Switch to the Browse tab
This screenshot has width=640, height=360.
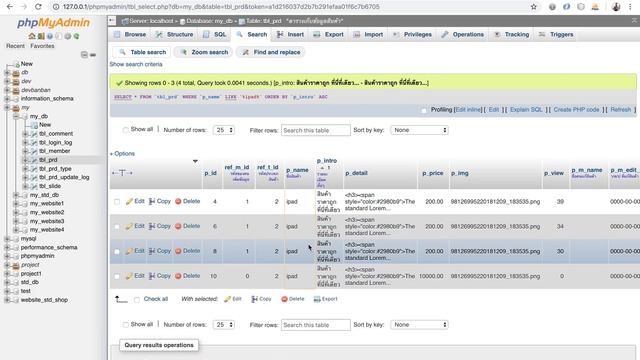130,35
